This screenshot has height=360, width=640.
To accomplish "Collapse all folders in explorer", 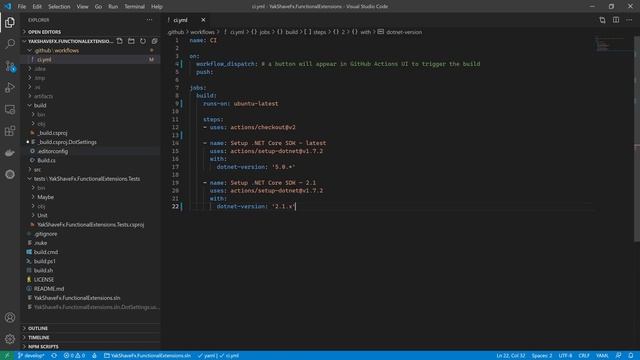I will click(x=154, y=41).
